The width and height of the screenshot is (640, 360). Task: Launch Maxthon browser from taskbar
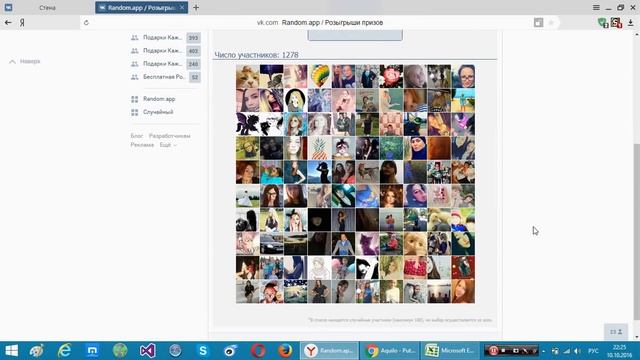92,351
